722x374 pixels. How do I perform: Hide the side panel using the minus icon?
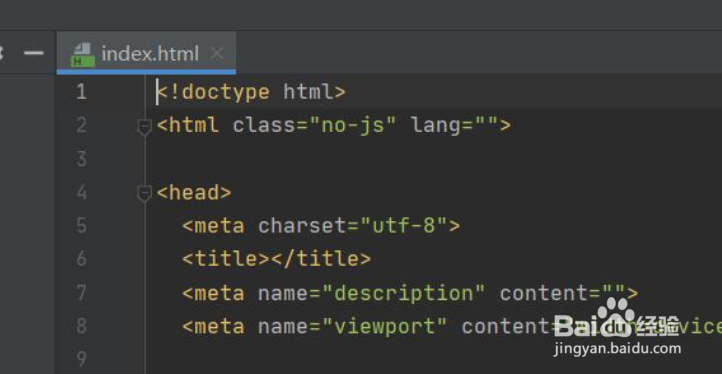[x=34, y=53]
